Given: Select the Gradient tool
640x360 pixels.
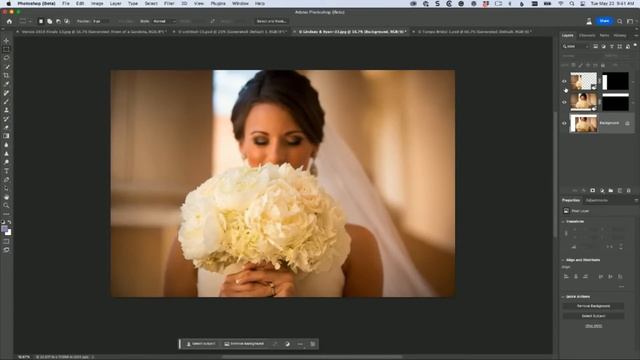Looking at the screenshot, I should (6, 136).
